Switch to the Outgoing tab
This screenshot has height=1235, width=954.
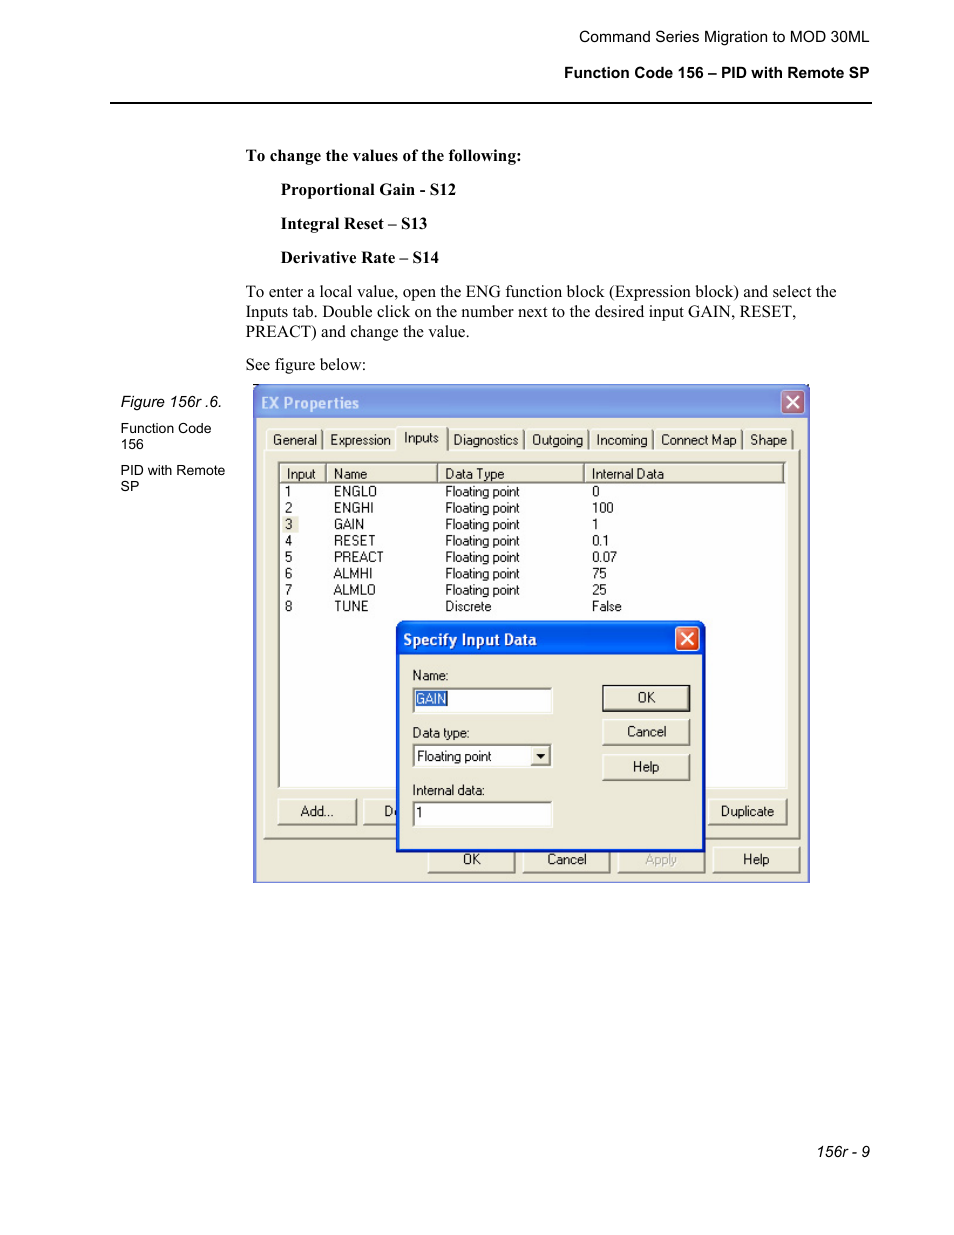[557, 440]
